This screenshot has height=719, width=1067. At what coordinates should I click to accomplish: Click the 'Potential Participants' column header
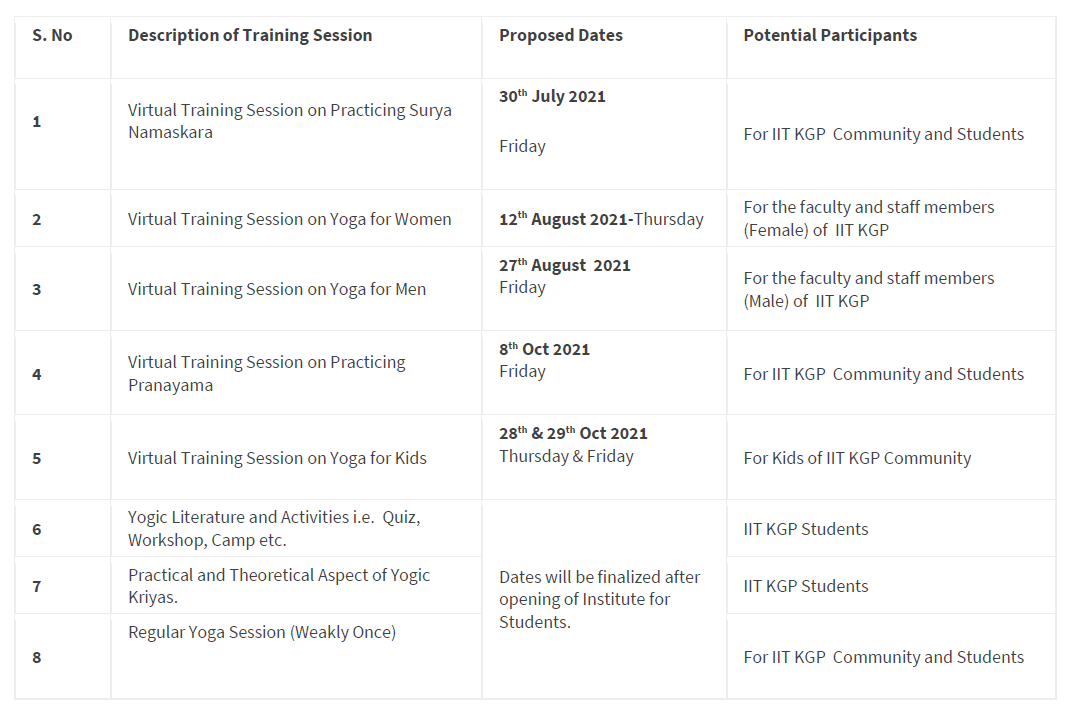point(830,35)
